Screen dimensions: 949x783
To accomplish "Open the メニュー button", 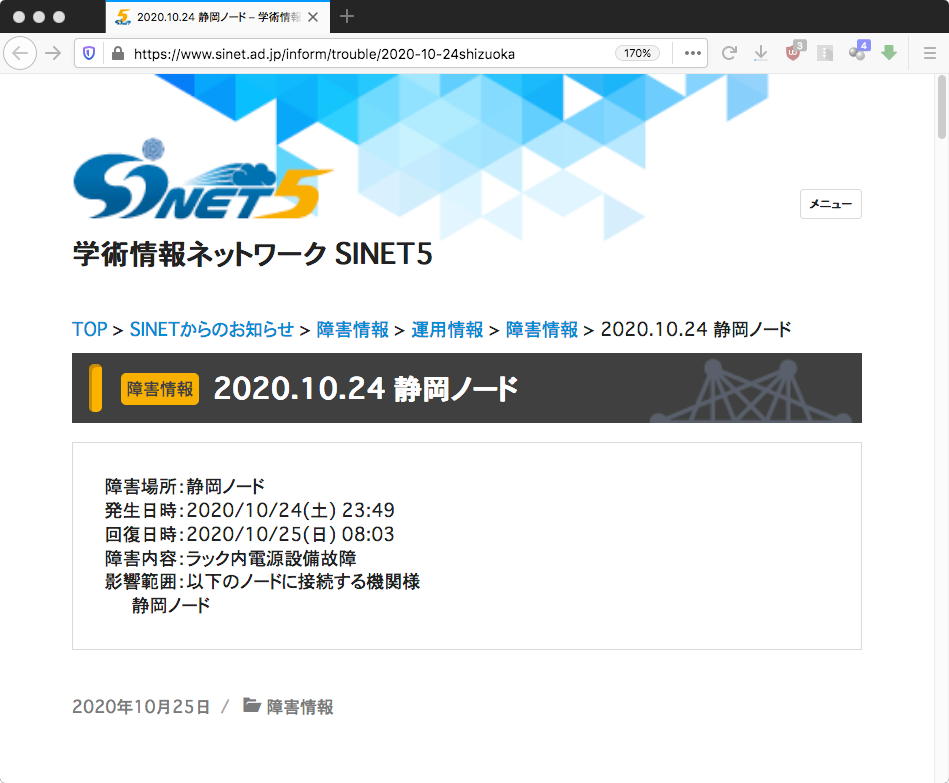I will [x=830, y=204].
